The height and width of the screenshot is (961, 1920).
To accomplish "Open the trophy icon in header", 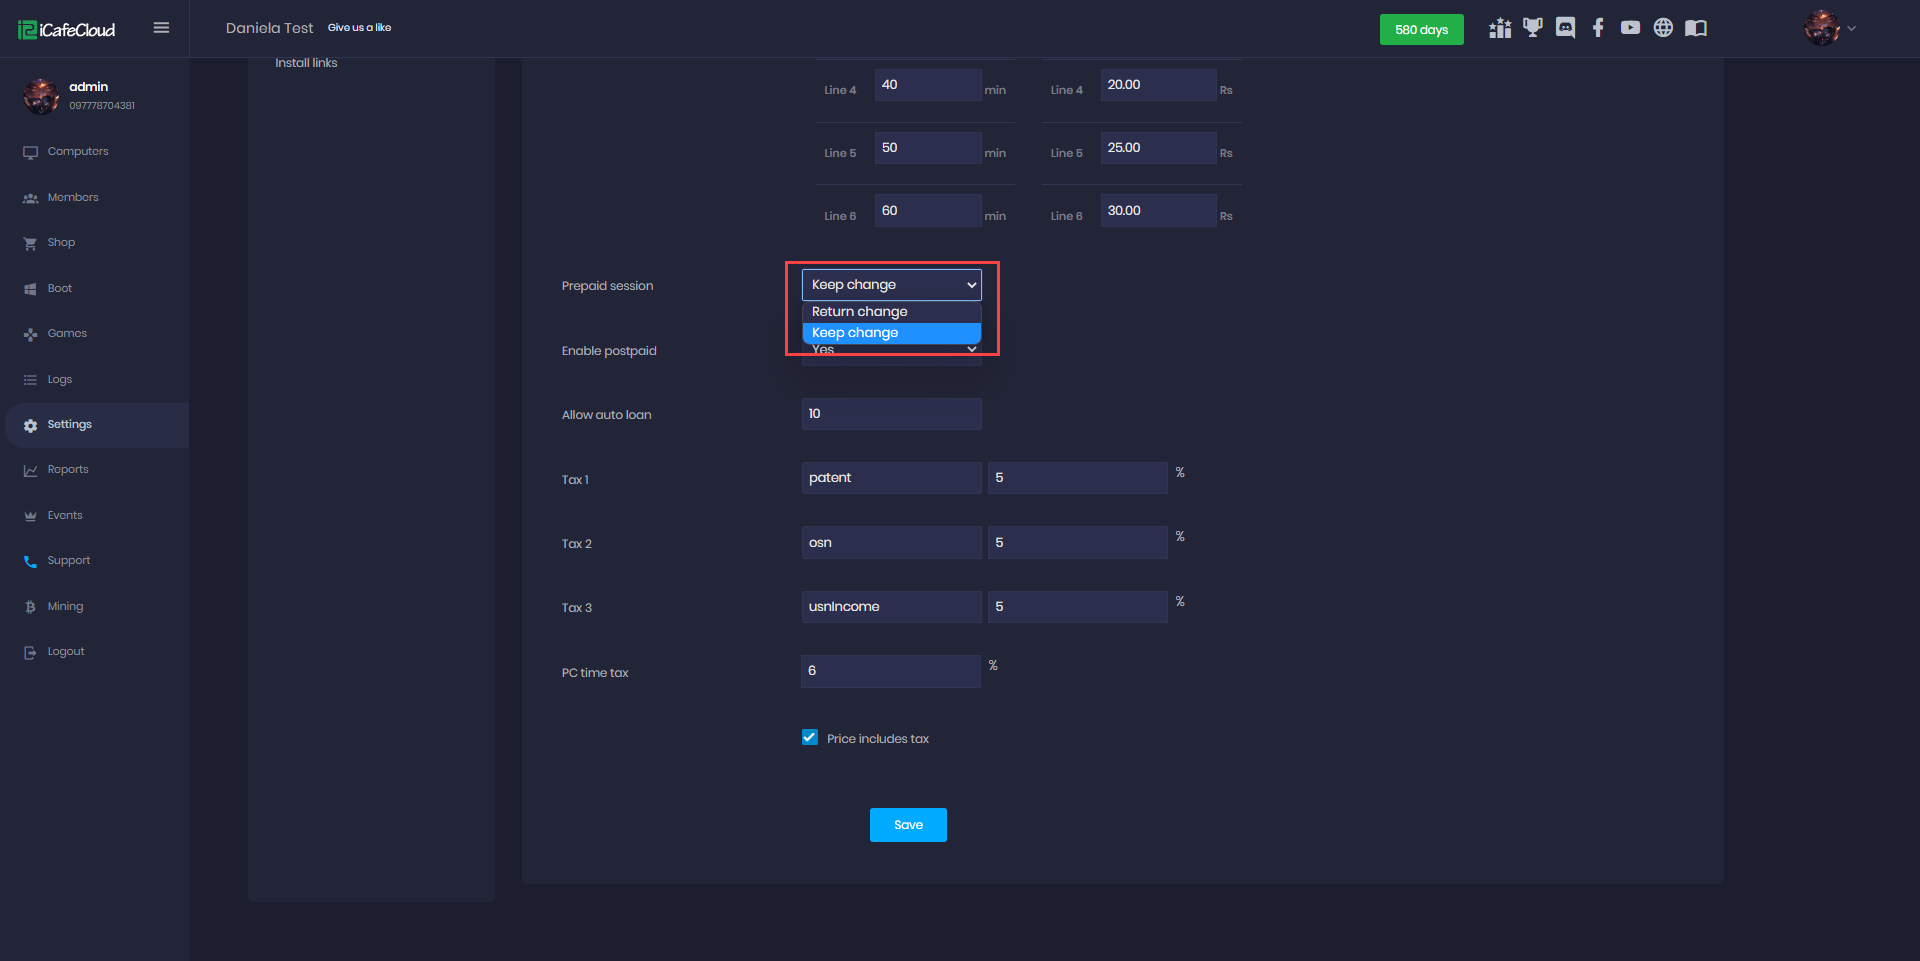I will click(x=1532, y=28).
